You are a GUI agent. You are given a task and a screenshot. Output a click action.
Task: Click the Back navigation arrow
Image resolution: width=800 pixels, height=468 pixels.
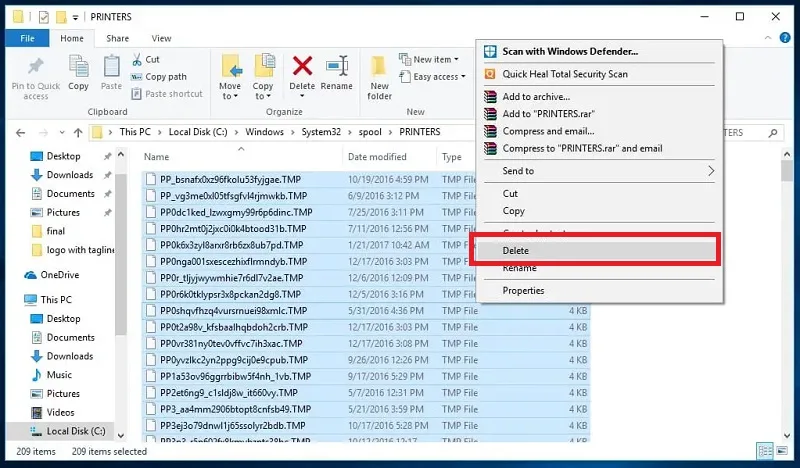[20, 133]
